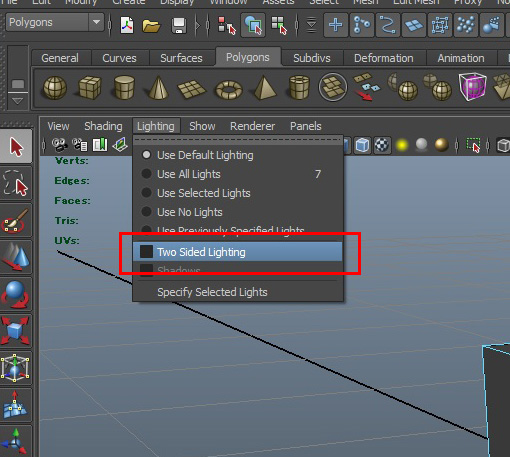Create polygon cylinder from shelf
The width and height of the screenshot is (510, 457).
(x=124, y=88)
